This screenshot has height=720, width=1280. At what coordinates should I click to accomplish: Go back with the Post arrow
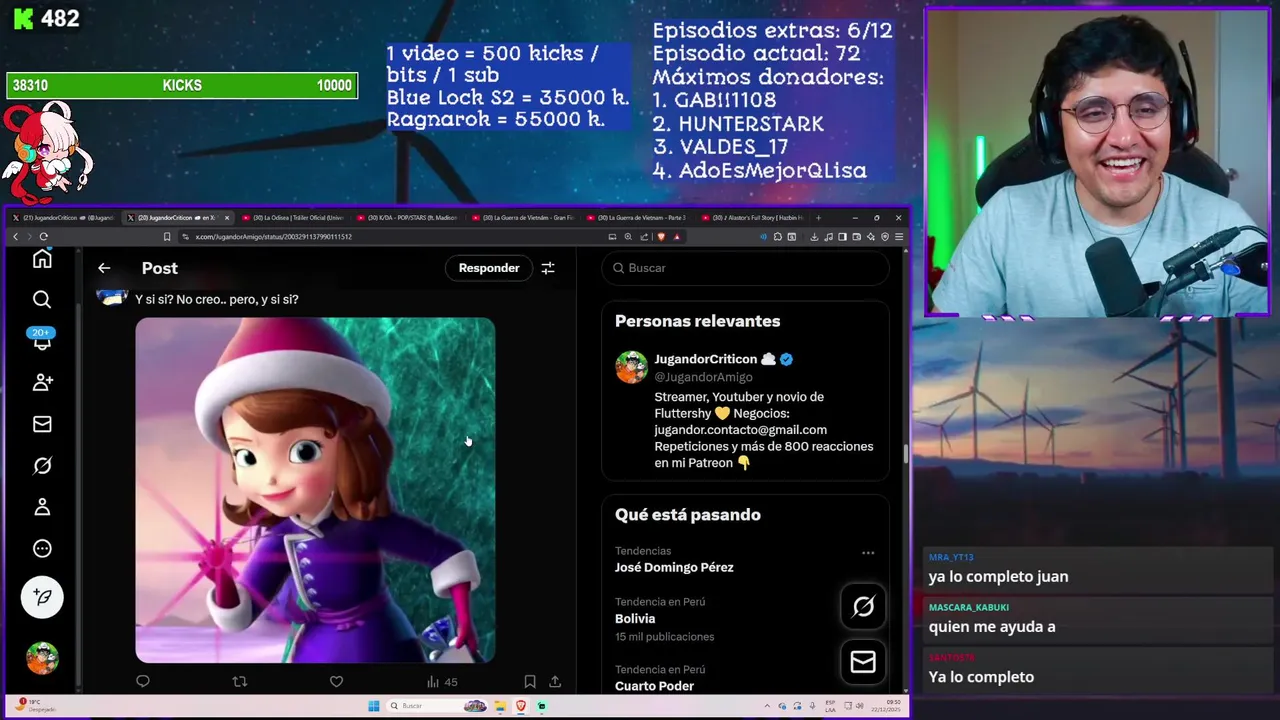point(104,268)
